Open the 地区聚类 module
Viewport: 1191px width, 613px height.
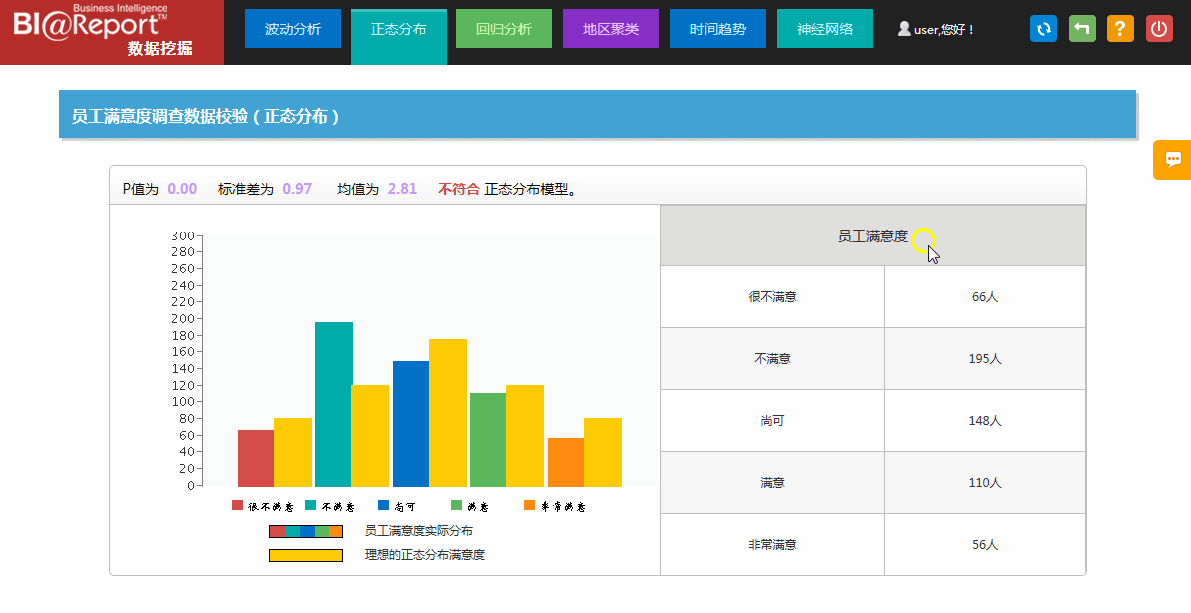point(610,28)
